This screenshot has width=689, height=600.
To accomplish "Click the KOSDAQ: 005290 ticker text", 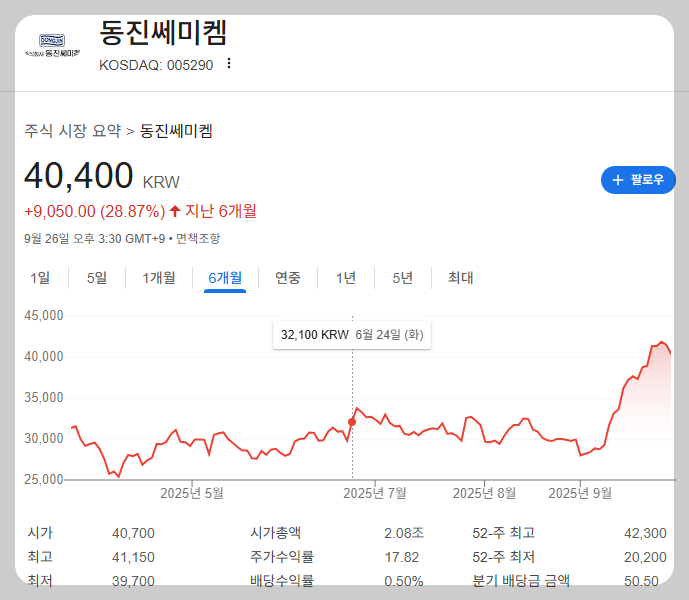I will point(156,65).
